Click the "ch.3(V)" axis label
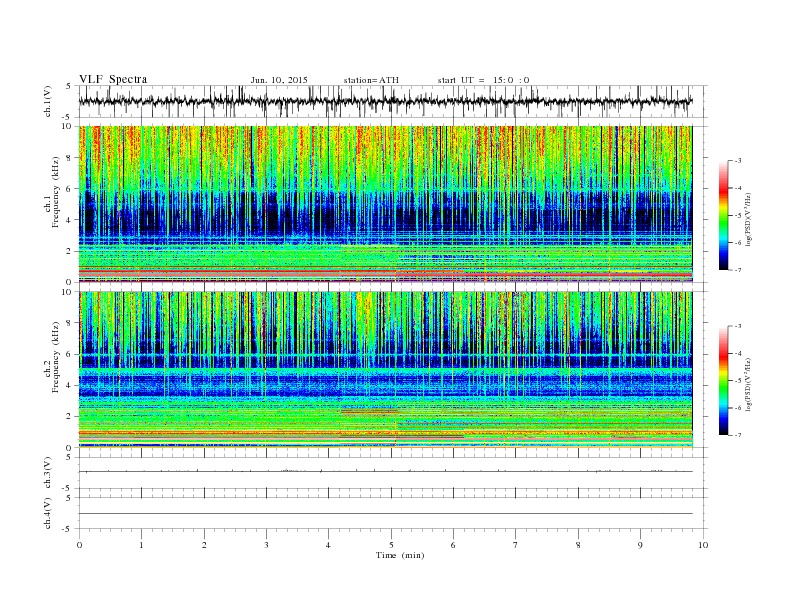 click(x=47, y=473)
